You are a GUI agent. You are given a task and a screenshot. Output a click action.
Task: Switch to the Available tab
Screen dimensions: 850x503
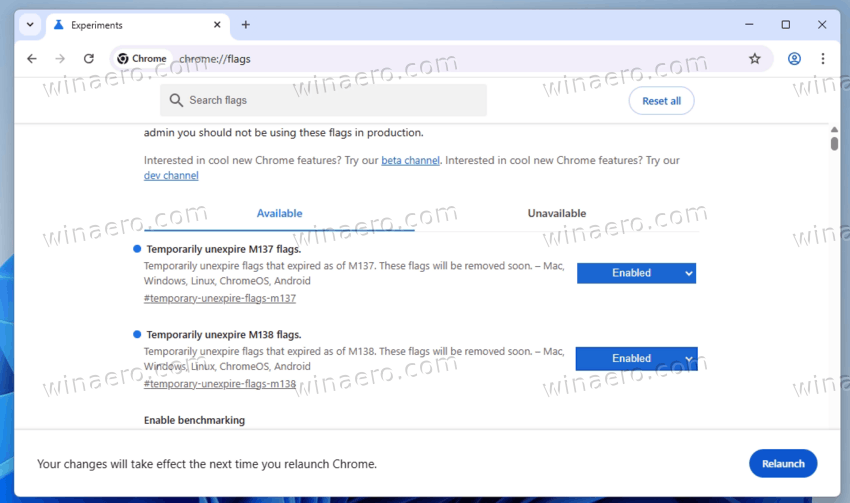coord(279,214)
